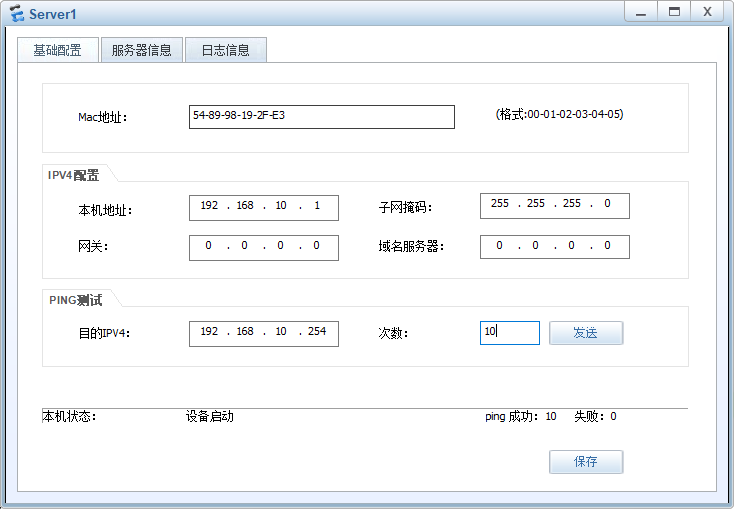Image resolution: width=734 pixels, height=509 pixels.
Task: Click the 设备启动 status text
Action: coord(210,416)
